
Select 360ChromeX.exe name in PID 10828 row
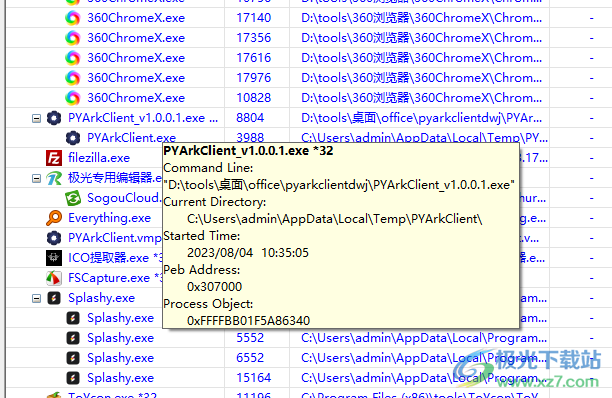coord(136,98)
